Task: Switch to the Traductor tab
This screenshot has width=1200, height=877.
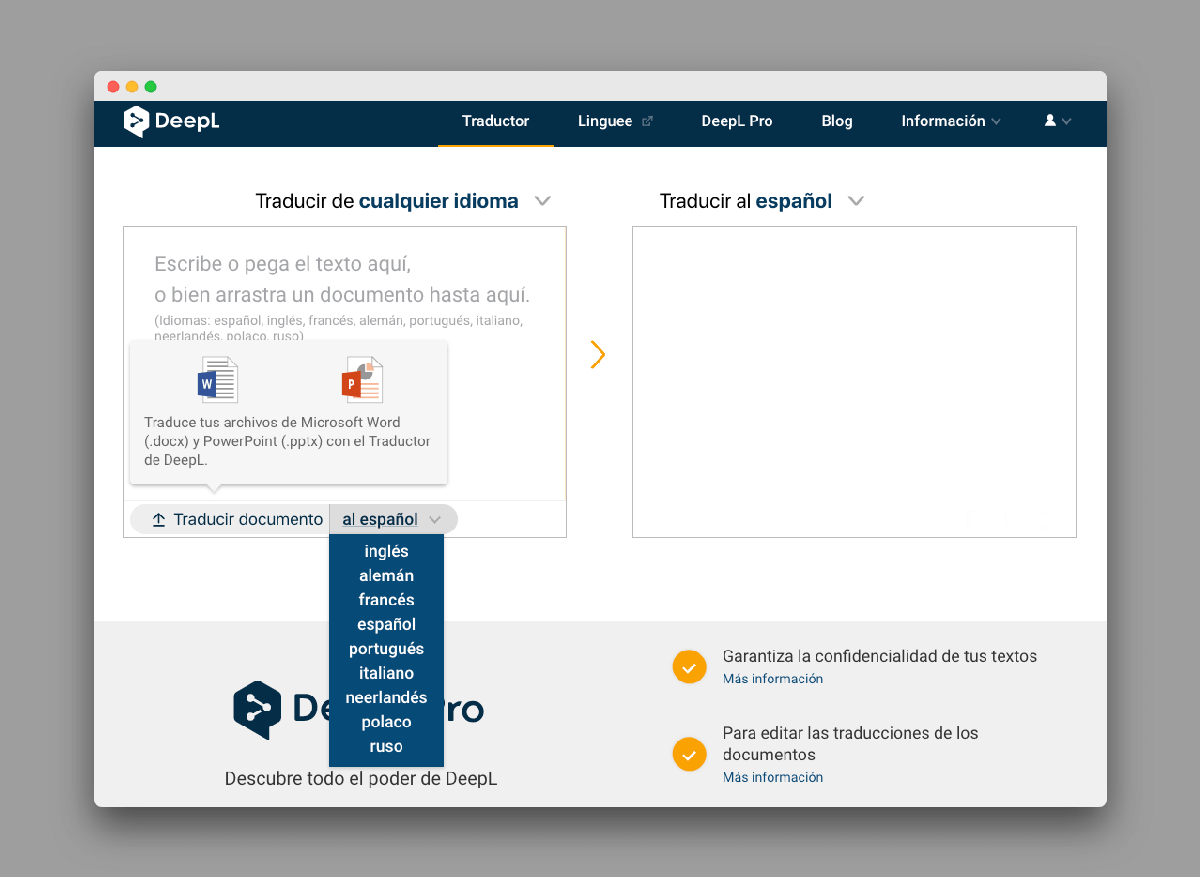Action: [x=495, y=121]
